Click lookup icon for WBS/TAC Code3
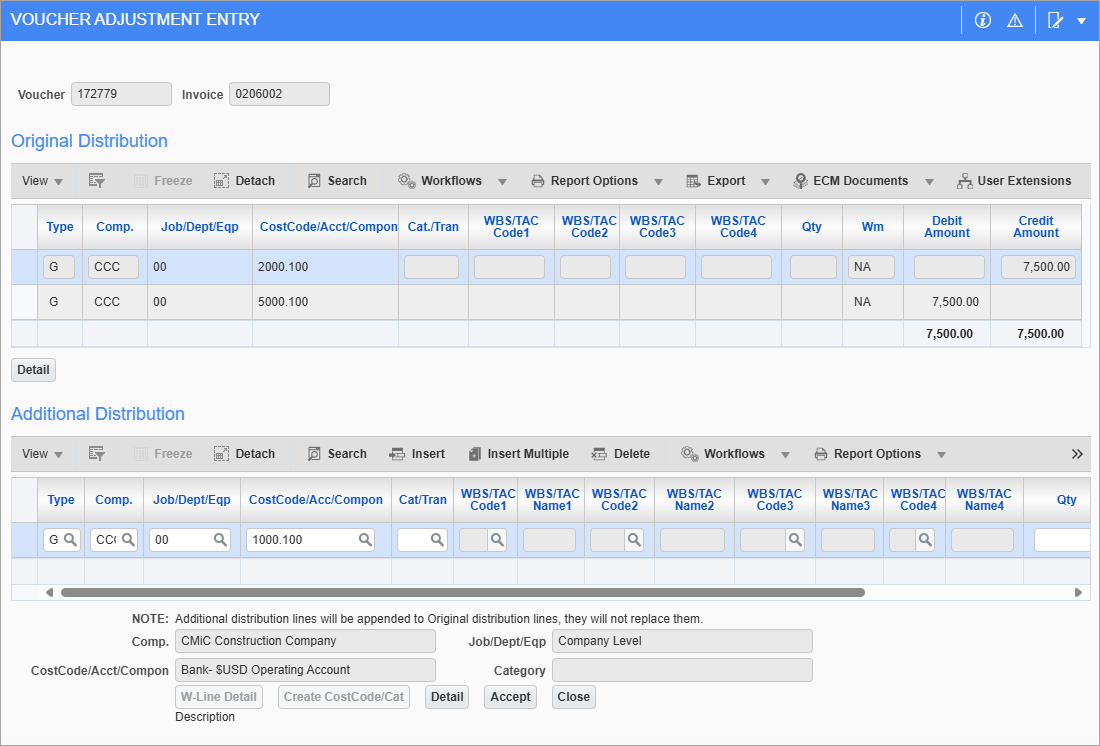Image resolution: width=1100 pixels, height=746 pixels. (795, 540)
